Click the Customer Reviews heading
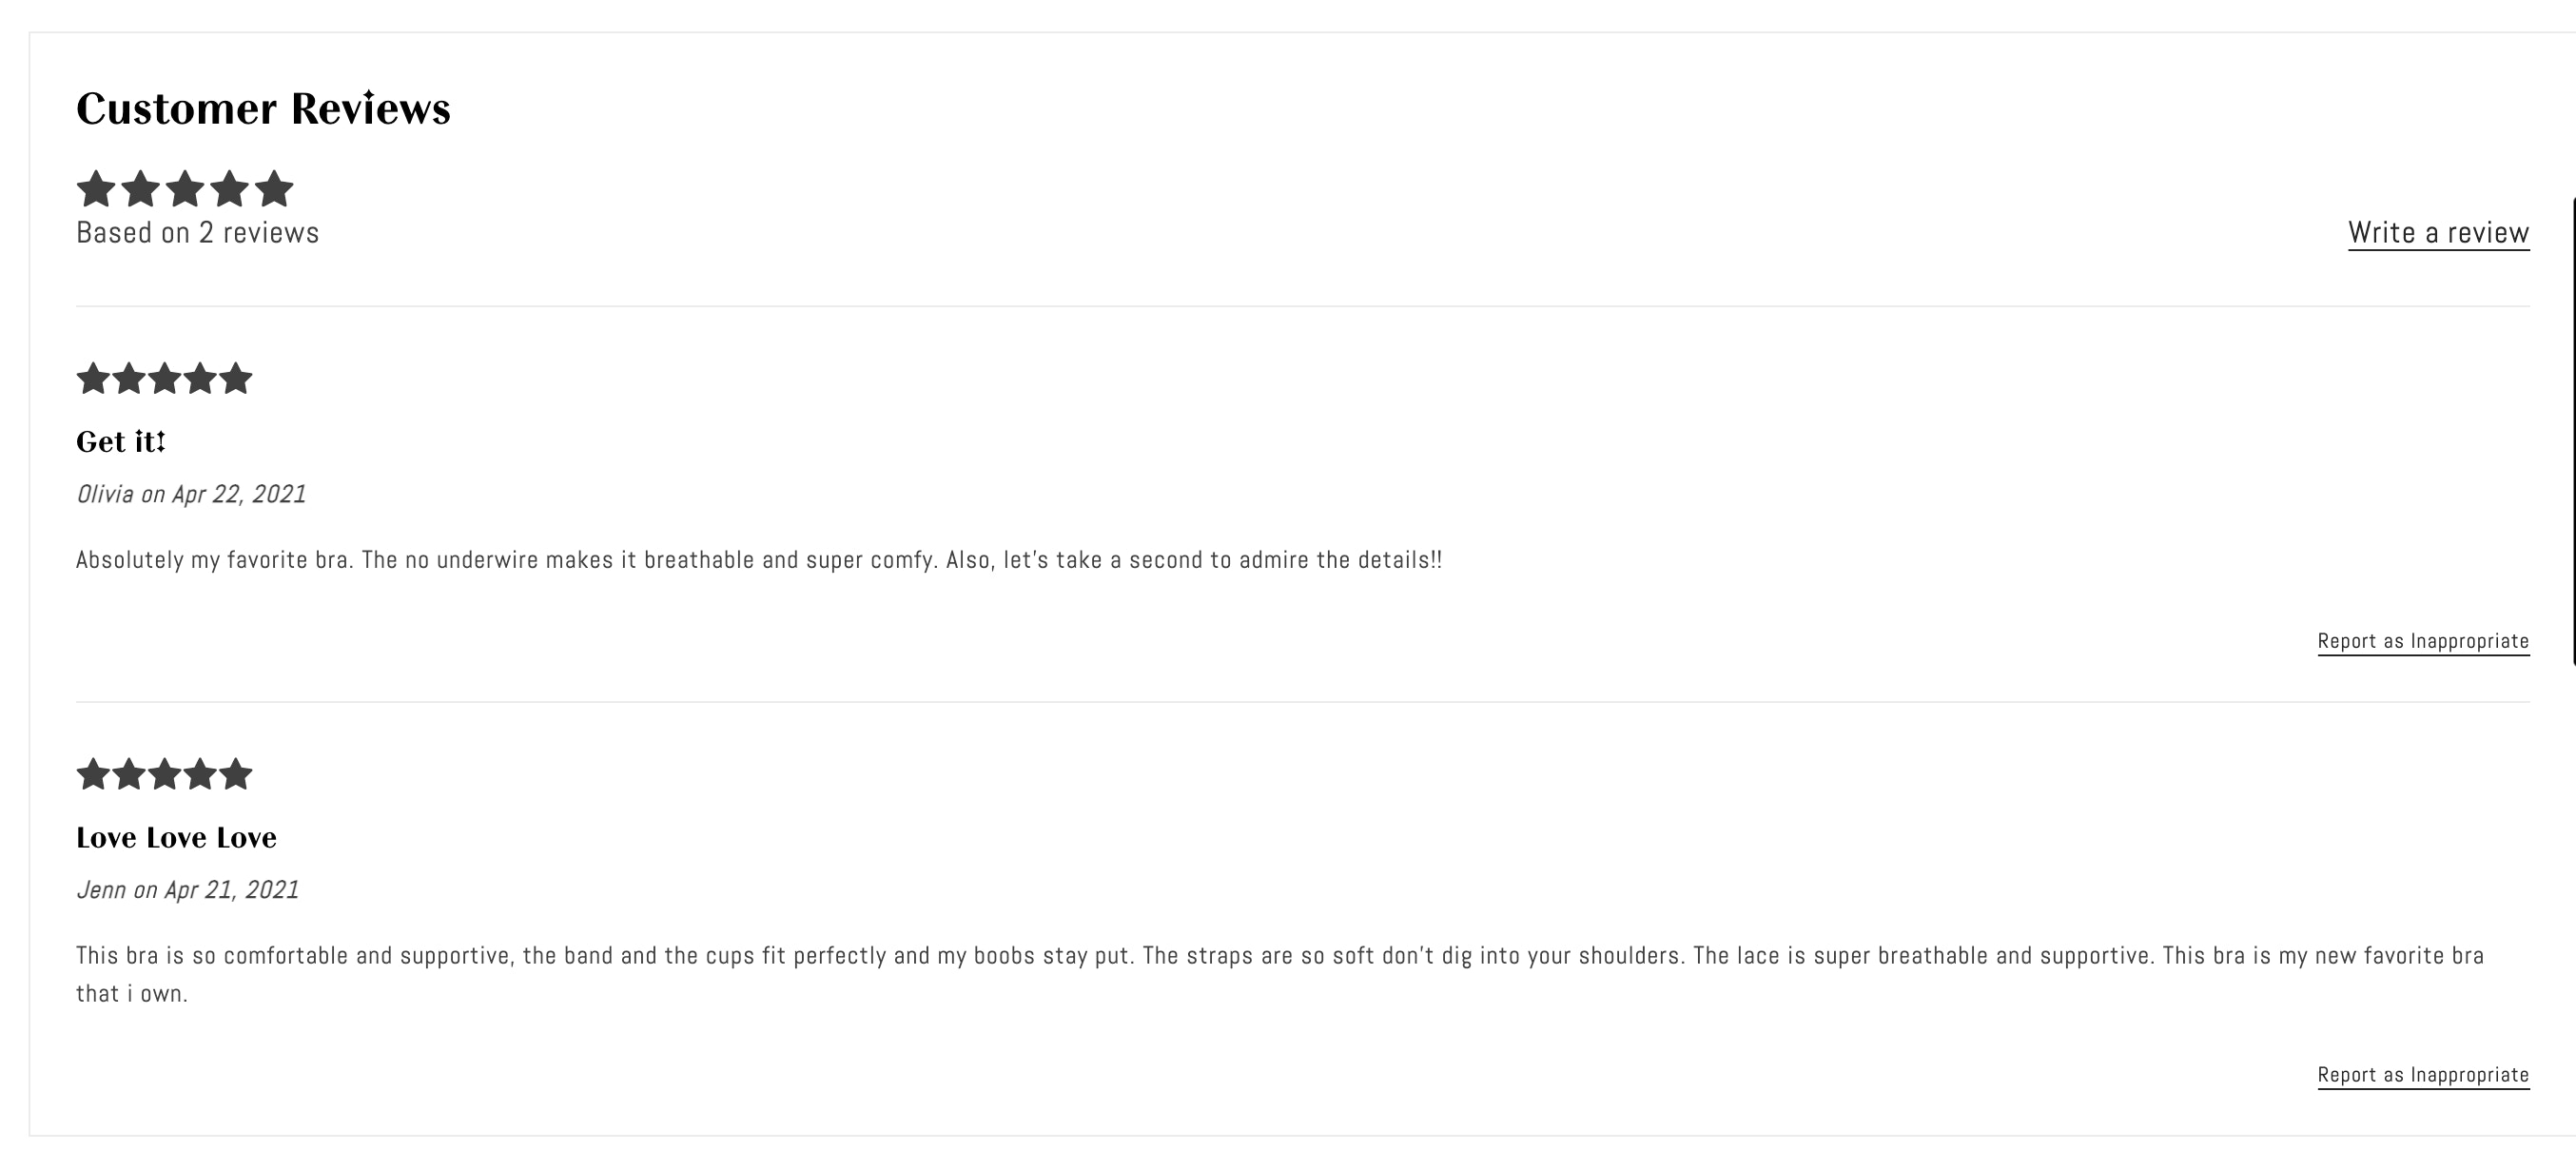Image resolution: width=2576 pixels, height=1170 pixels. (x=263, y=108)
